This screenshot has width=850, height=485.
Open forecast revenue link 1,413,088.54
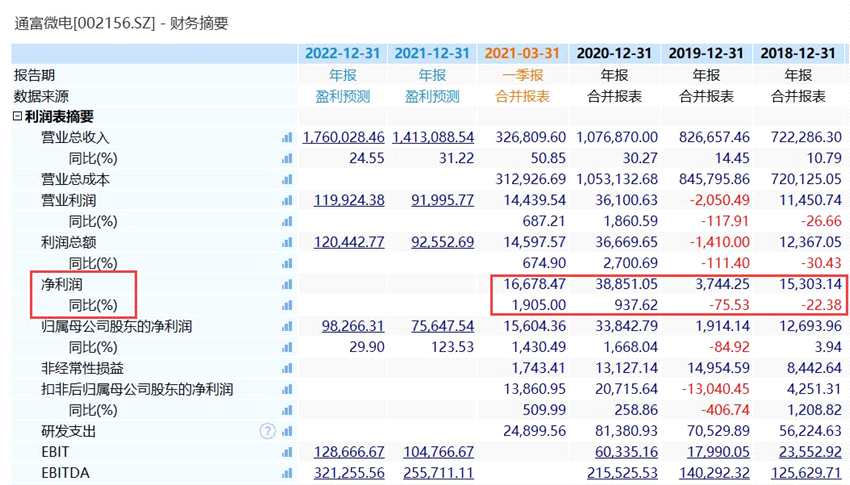[433, 137]
